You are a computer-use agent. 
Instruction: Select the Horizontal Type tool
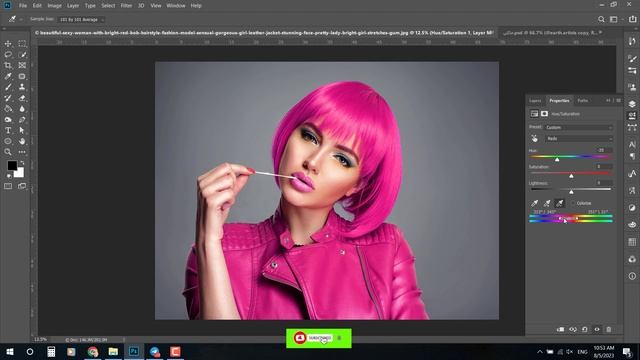[8, 130]
